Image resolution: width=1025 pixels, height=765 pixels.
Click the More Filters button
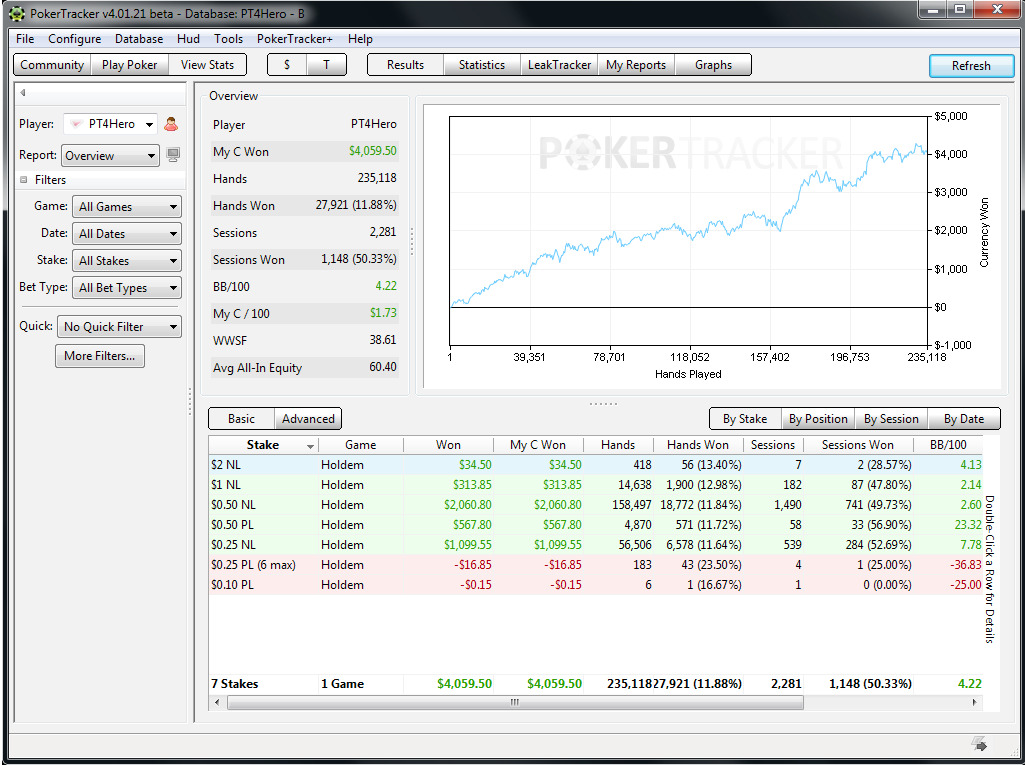click(99, 355)
